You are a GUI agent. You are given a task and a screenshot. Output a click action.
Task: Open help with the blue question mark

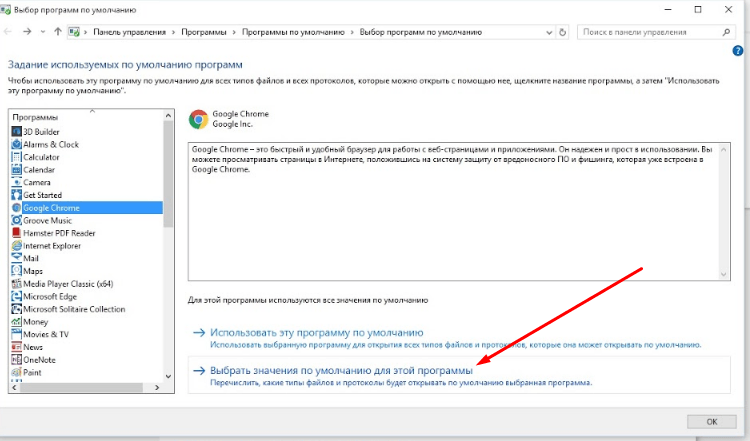[738, 51]
